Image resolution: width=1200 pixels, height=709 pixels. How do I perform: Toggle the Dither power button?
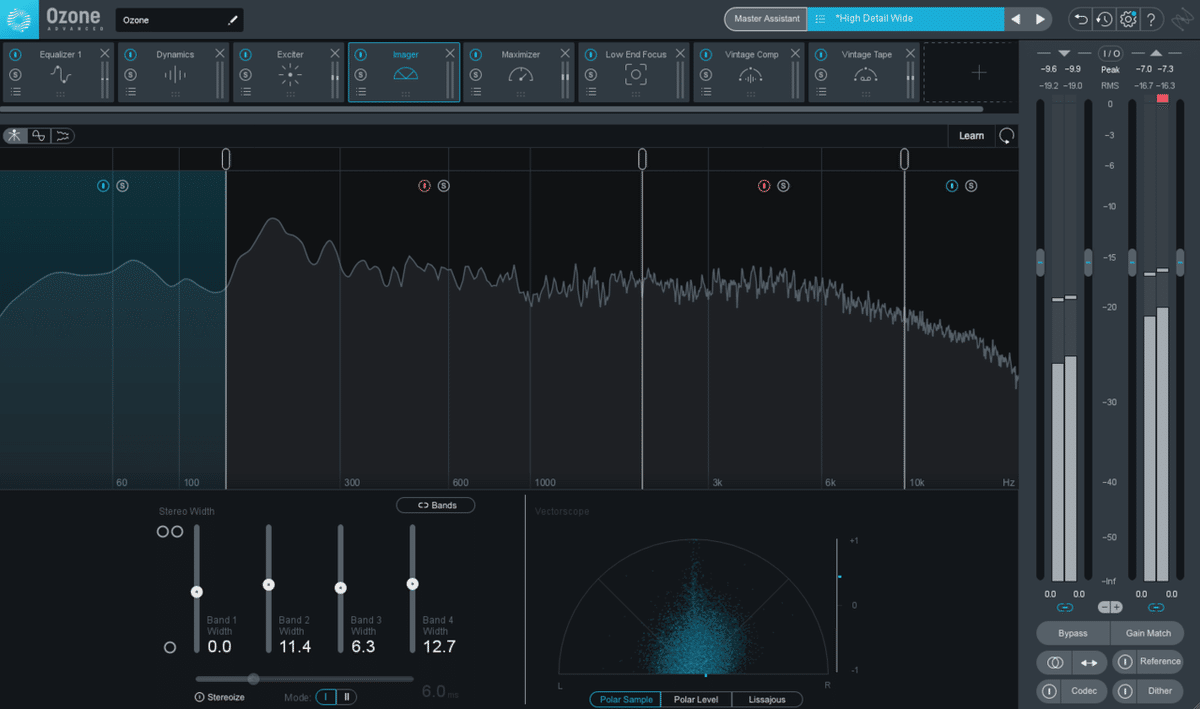(x=1124, y=691)
